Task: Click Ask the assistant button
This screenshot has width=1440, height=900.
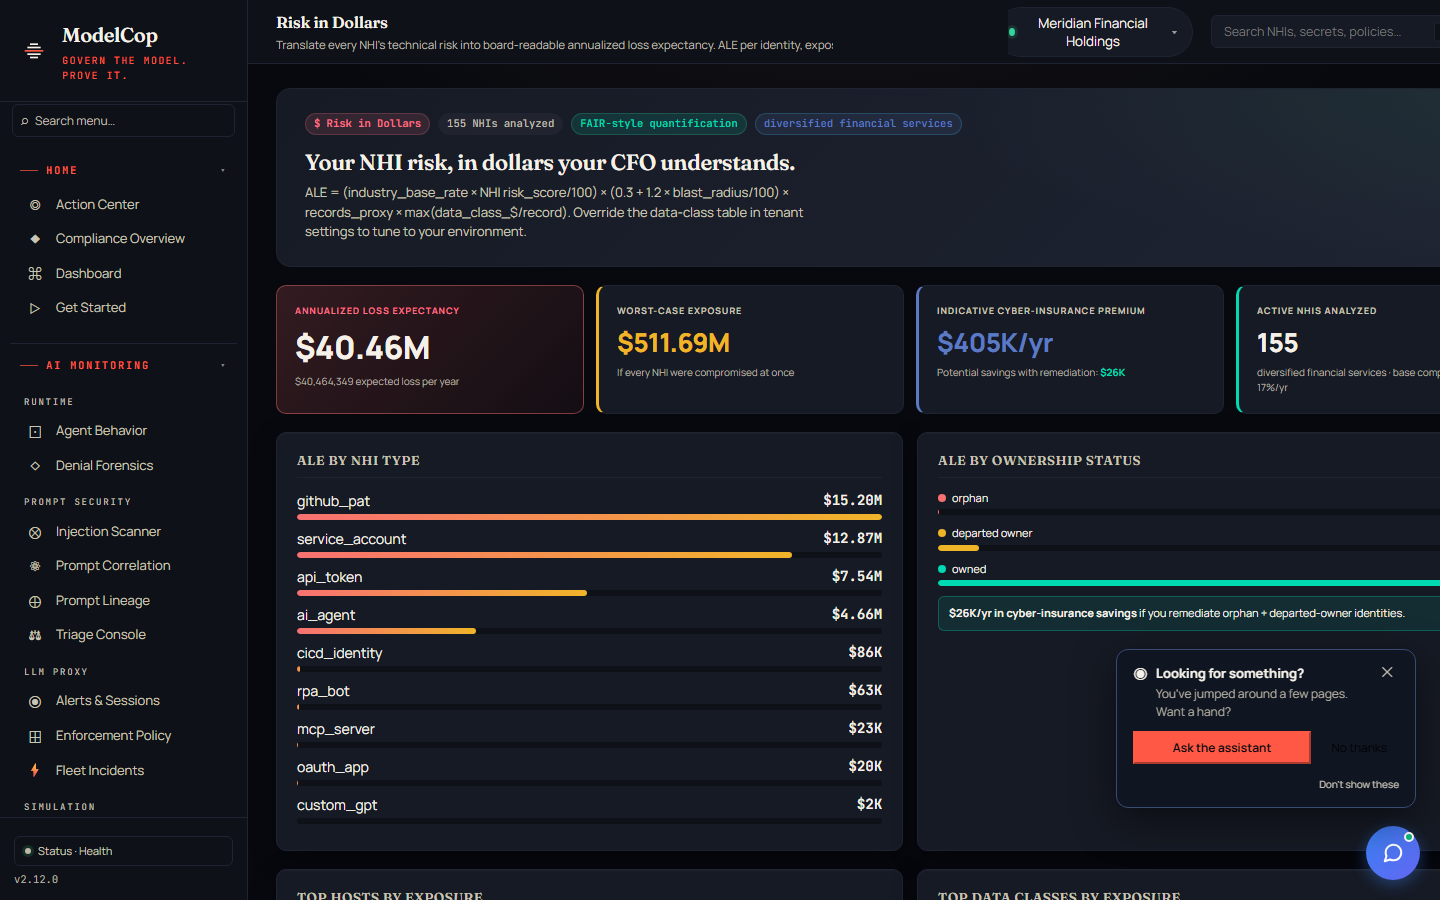Action: coord(1221,748)
